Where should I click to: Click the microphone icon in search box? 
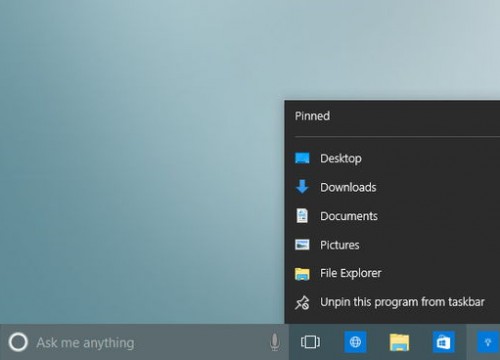coord(275,342)
